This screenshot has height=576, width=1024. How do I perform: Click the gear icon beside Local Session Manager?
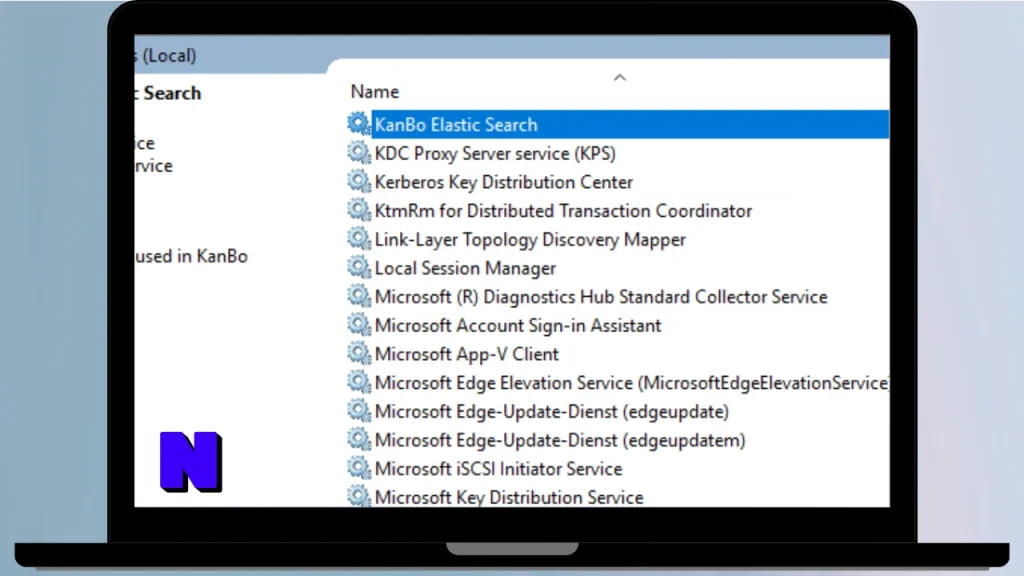coord(359,267)
